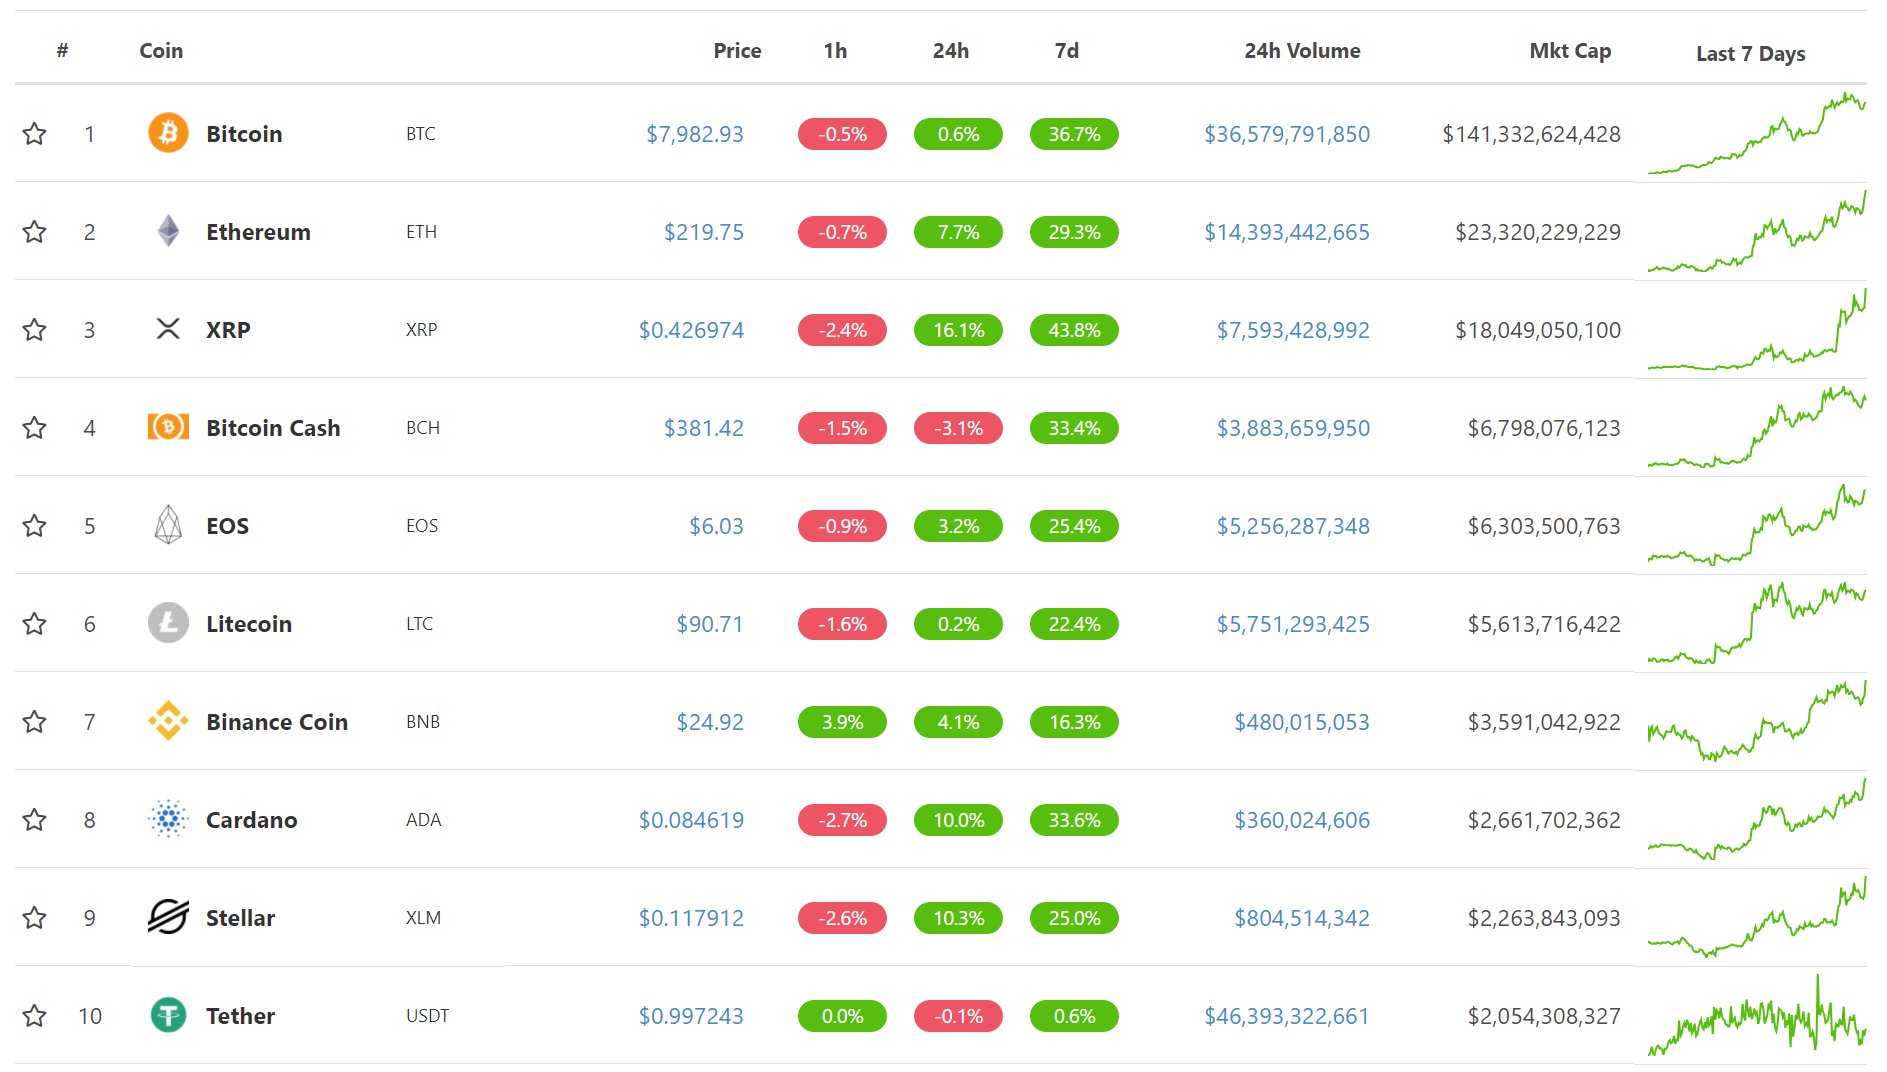This screenshot has width=1887, height=1072.
Task: Click XRP price $0.426974
Action: 691,329
